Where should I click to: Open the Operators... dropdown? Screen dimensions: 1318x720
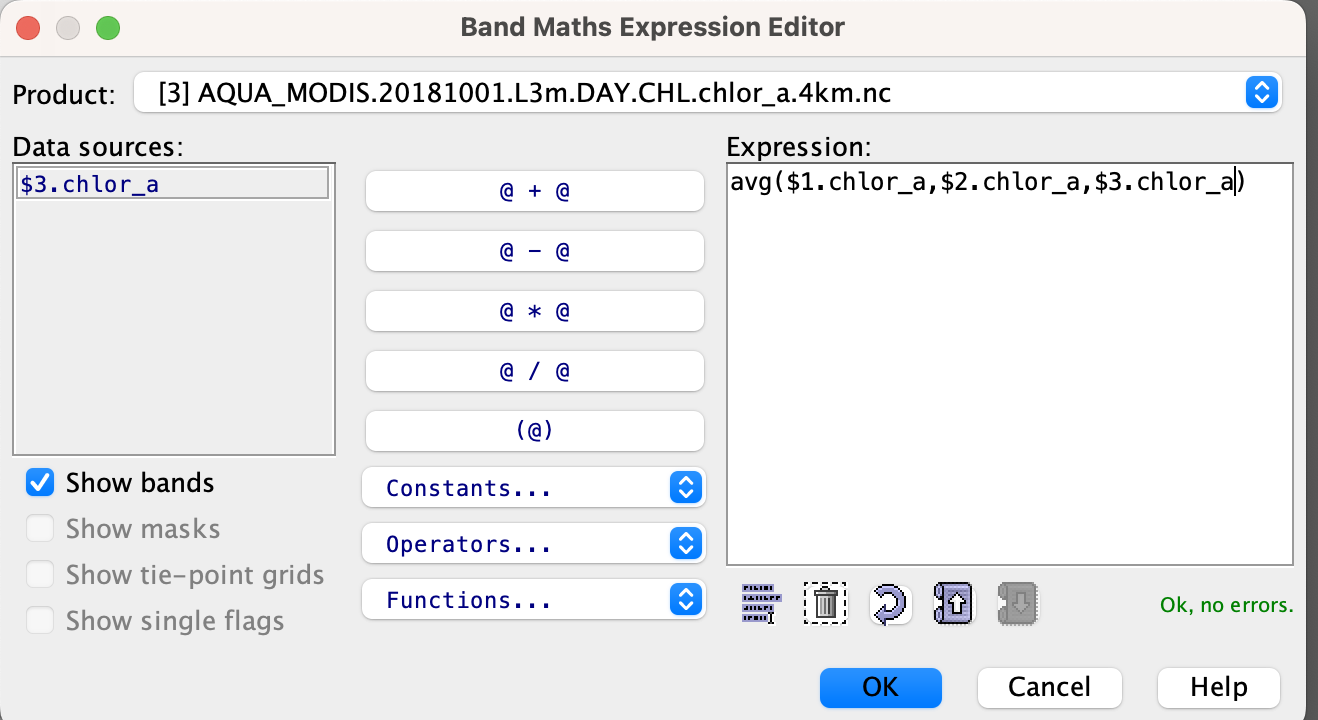tap(534, 544)
